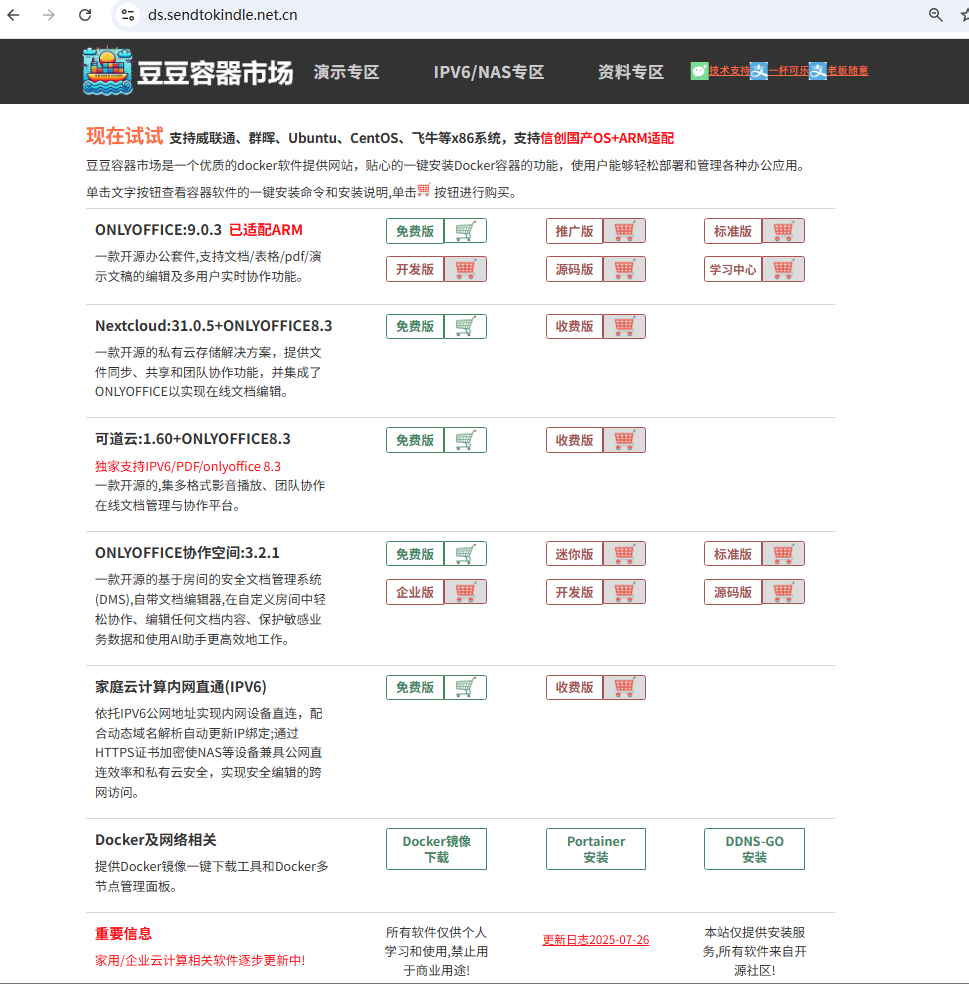Click 可道云 row 收费版 button
969x984 pixels.
[x=574, y=440]
